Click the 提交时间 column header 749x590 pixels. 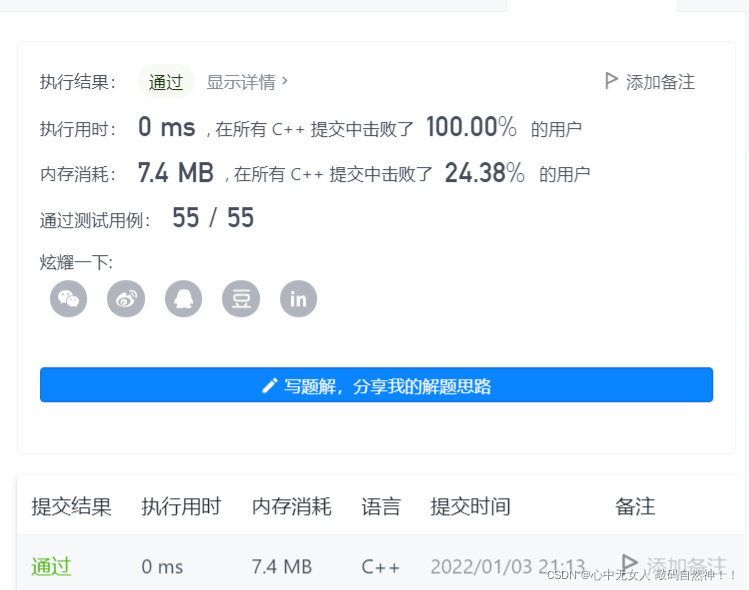tap(471, 506)
